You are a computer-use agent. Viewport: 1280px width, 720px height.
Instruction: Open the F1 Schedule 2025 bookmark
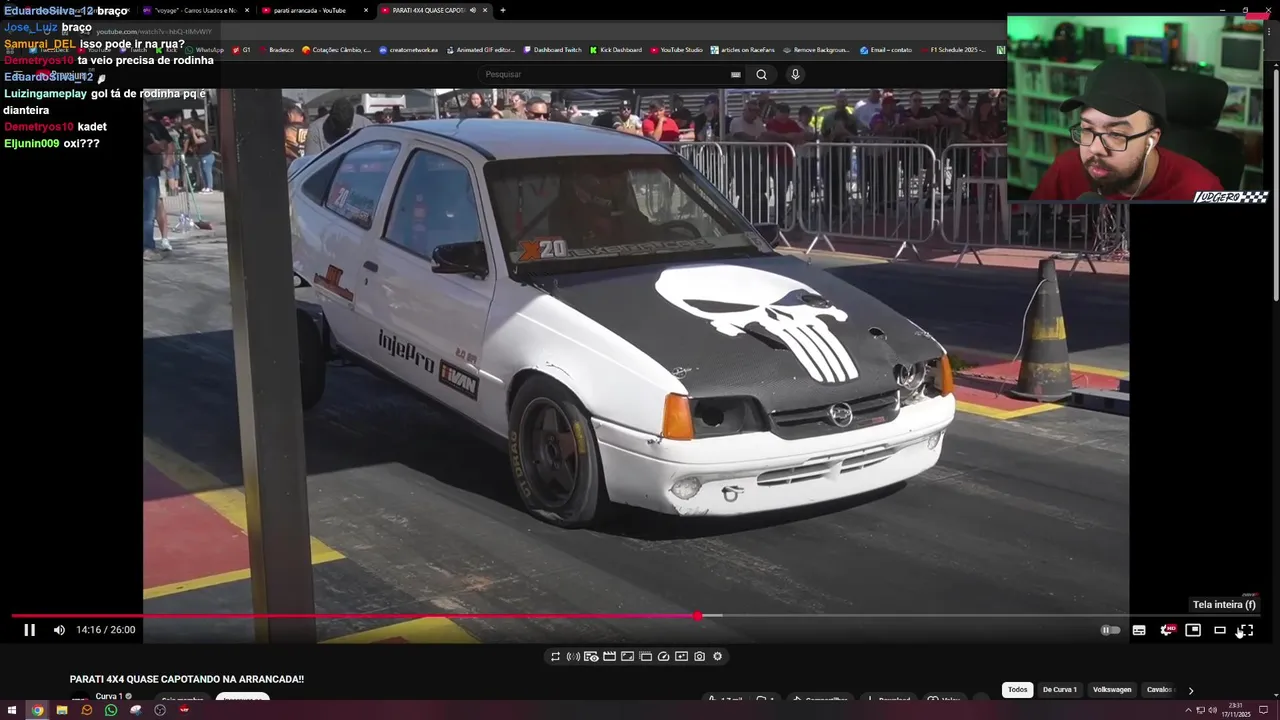(954, 50)
